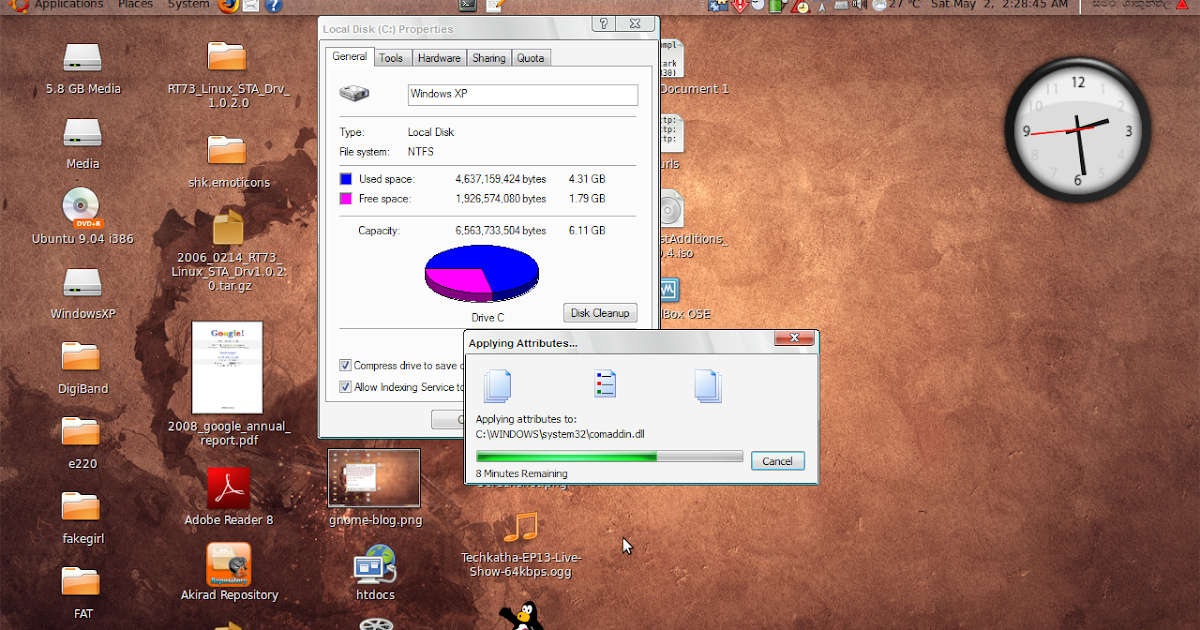
Task: Open the gnome-blog.png image
Action: pos(374,477)
